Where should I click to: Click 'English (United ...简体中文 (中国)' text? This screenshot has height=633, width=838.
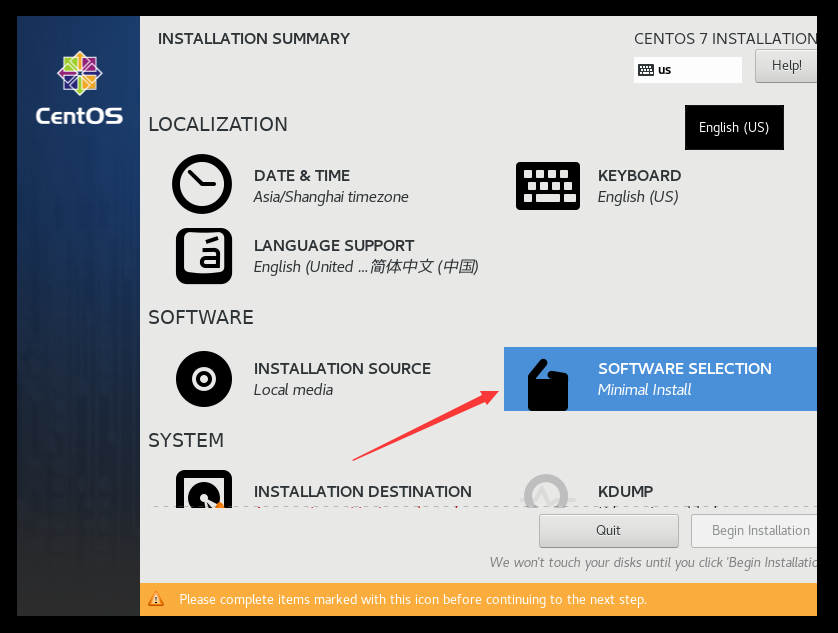pyautogui.click(x=366, y=267)
